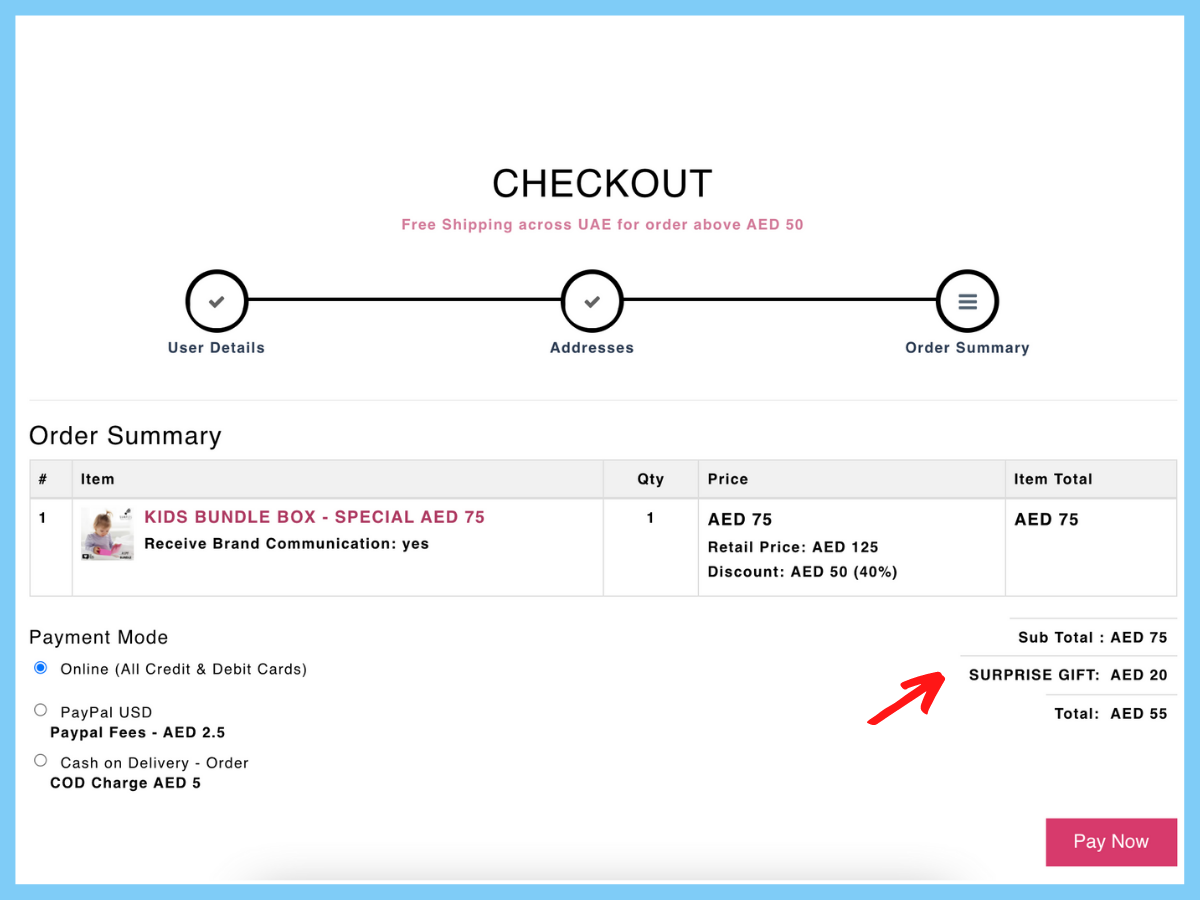Go to the User Details step label
Screen dimensions: 1200x900
pyautogui.click(x=216, y=348)
